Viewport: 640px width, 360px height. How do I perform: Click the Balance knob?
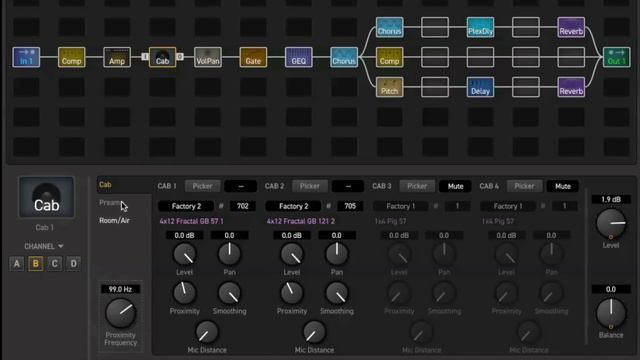click(611, 313)
